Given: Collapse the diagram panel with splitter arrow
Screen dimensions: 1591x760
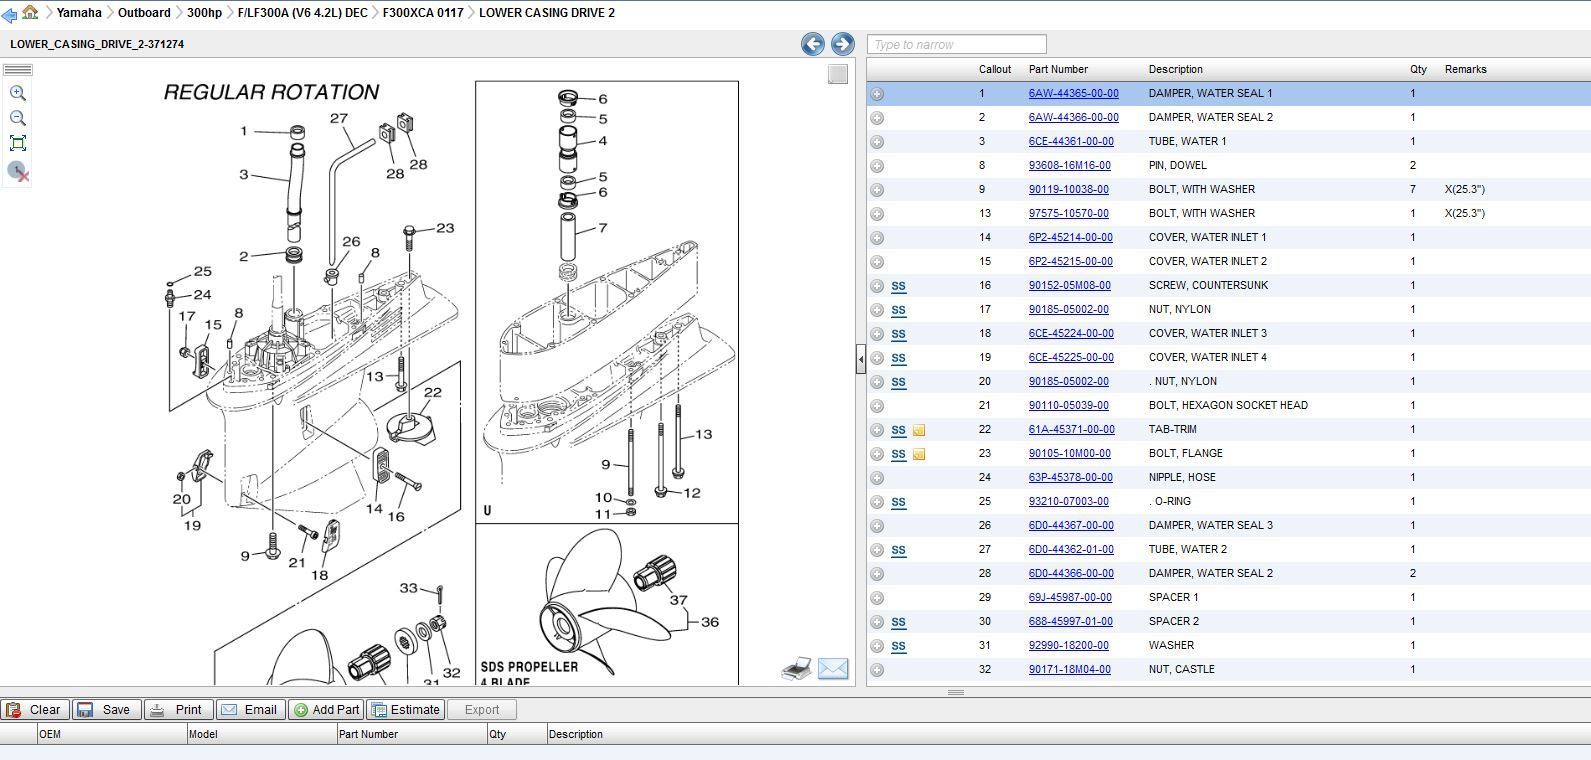Looking at the screenshot, I should click(860, 359).
